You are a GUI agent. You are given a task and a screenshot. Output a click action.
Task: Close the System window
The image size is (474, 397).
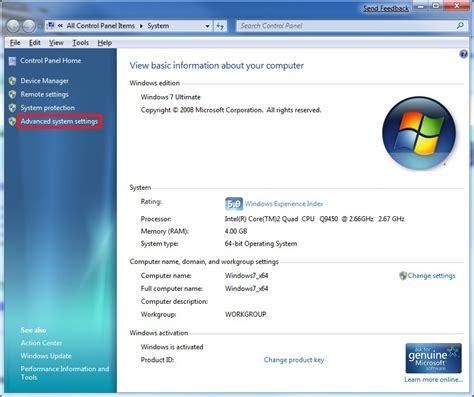(x=457, y=7)
